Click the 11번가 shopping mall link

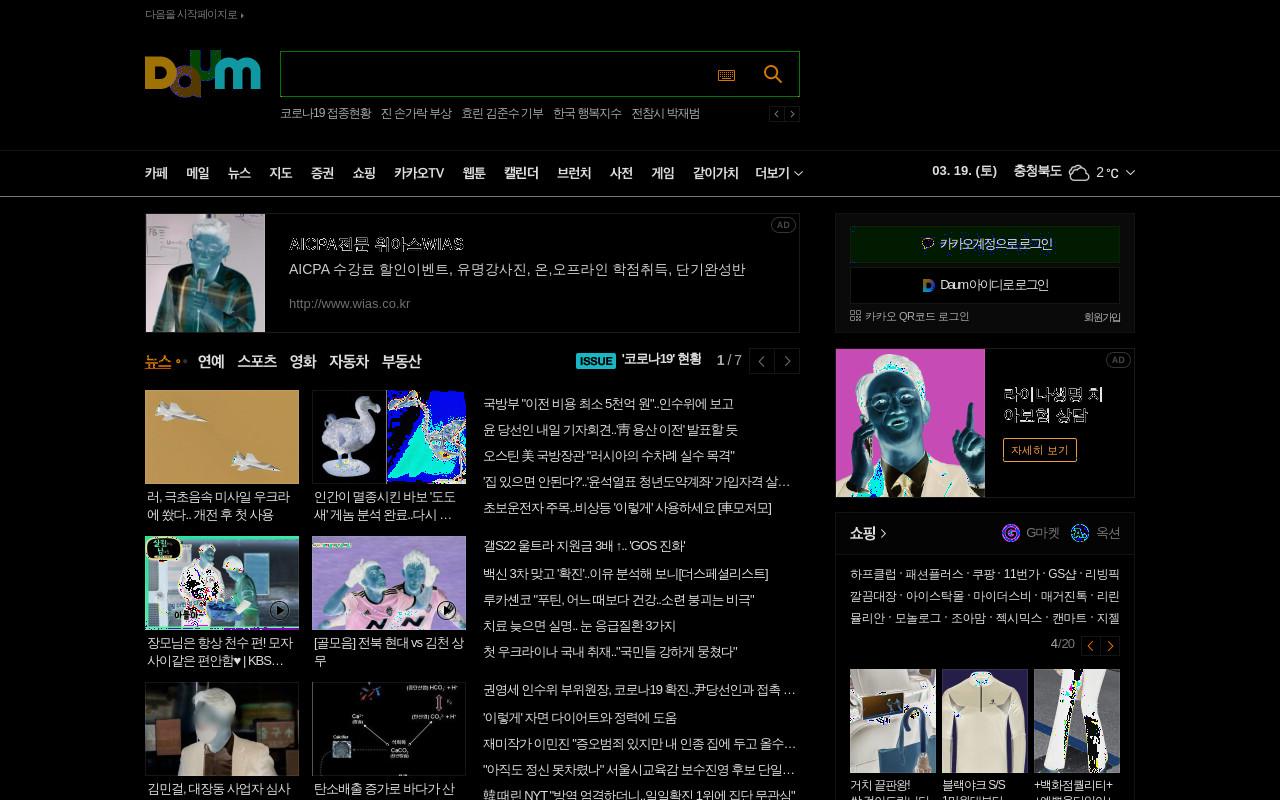point(1022,574)
